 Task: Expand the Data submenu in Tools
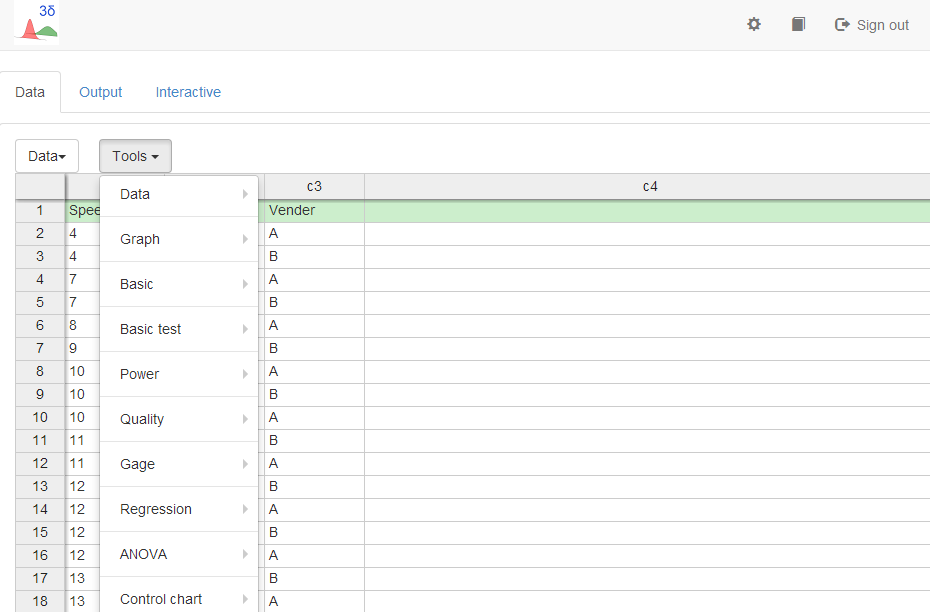[179, 194]
